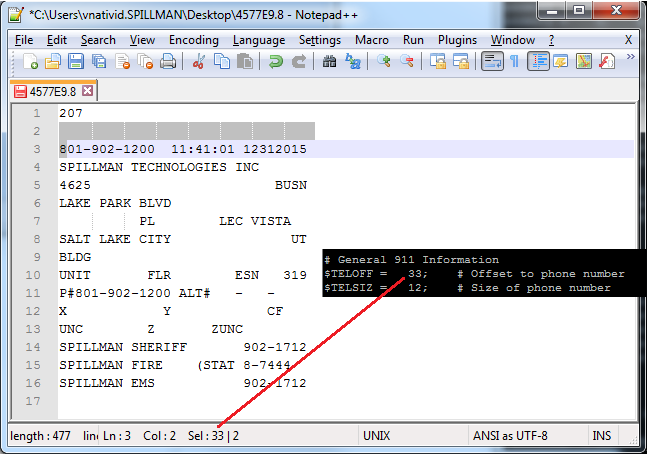Open the Run menu
The width and height of the screenshot is (647, 454).
pyautogui.click(x=413, y=40)
